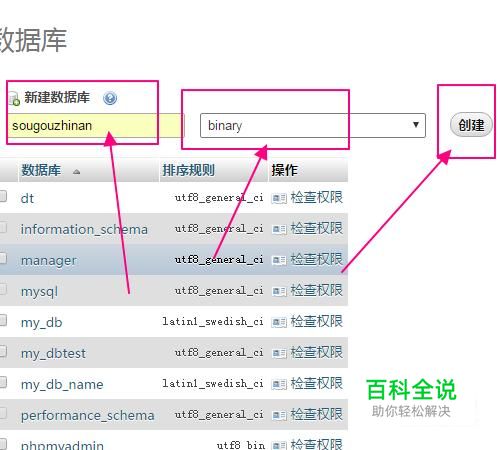Click the privileges icon in the dt row

[279, 199]
